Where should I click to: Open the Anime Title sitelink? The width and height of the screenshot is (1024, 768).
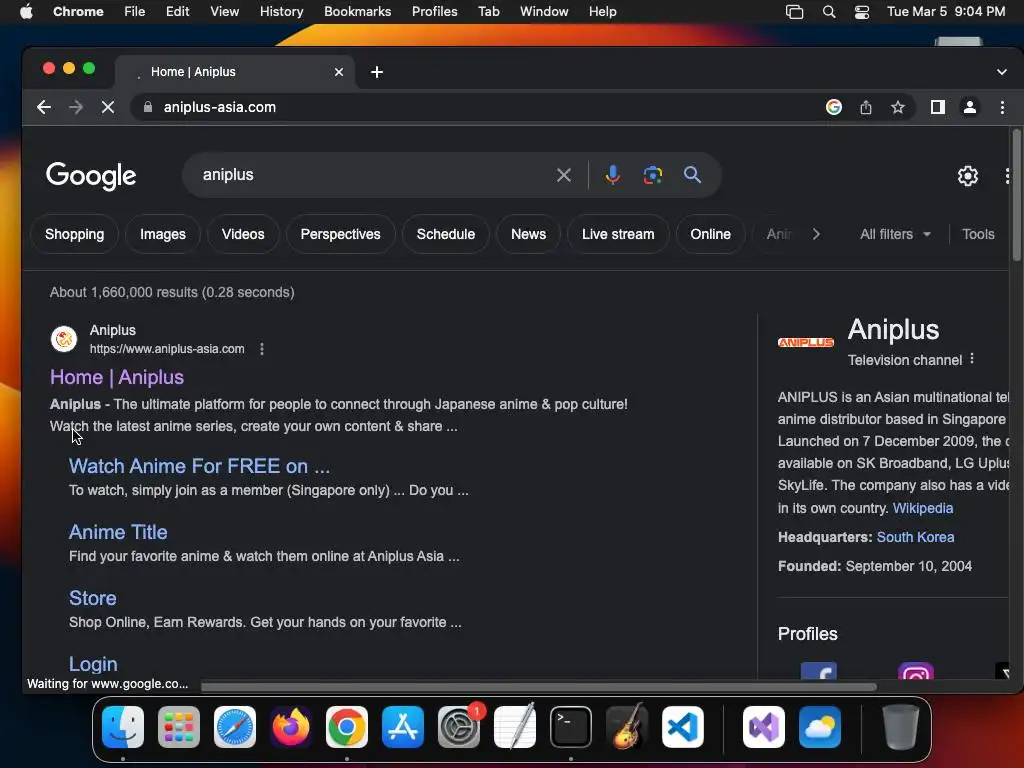[118, 532]
